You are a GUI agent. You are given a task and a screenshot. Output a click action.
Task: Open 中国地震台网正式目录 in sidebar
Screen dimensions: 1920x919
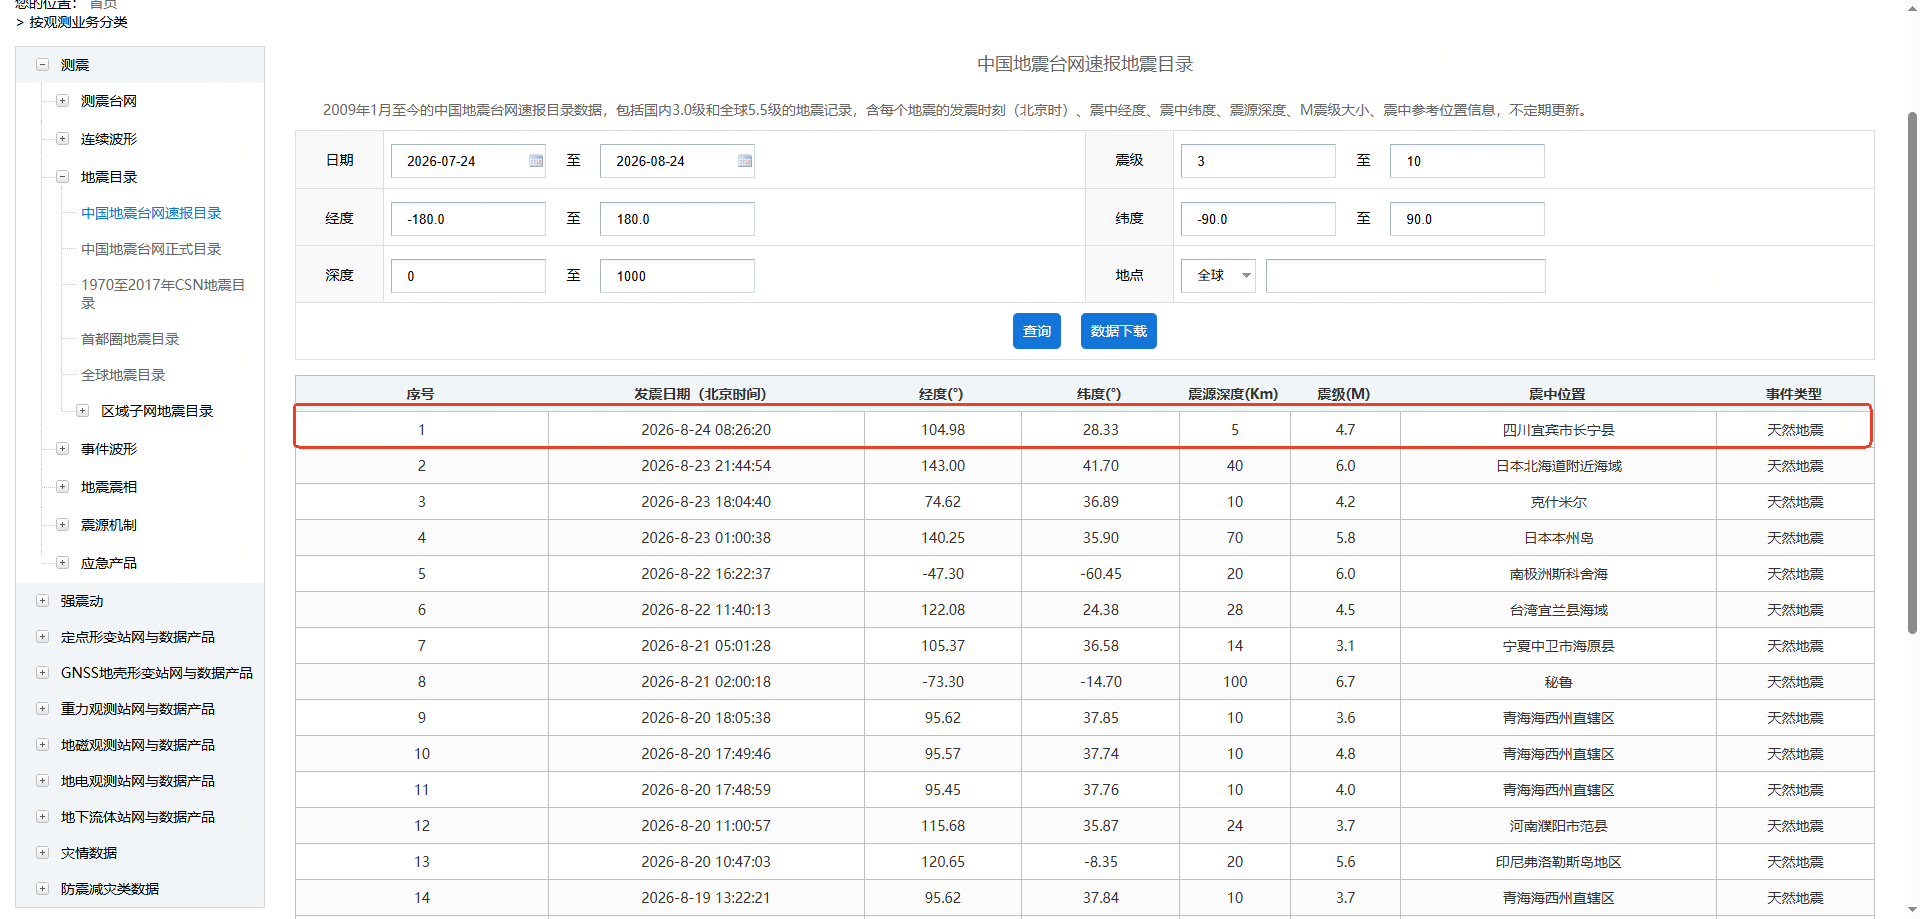point(151,249)
